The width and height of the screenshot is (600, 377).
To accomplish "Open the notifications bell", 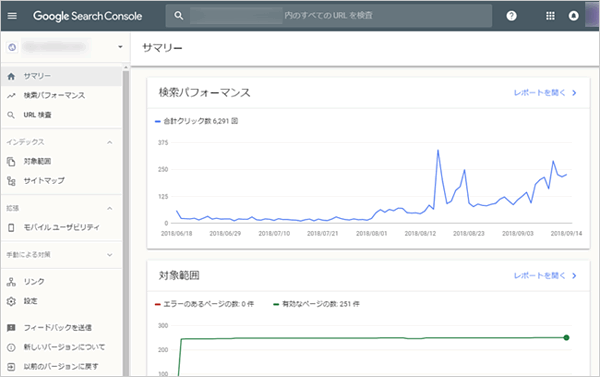I will [573, 16].
